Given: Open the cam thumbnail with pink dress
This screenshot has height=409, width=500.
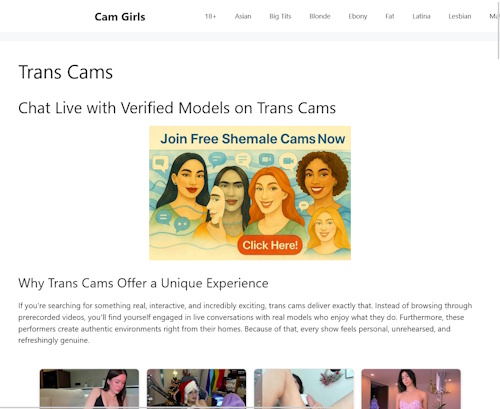Looking at the screenshot, I should point(411,388).
